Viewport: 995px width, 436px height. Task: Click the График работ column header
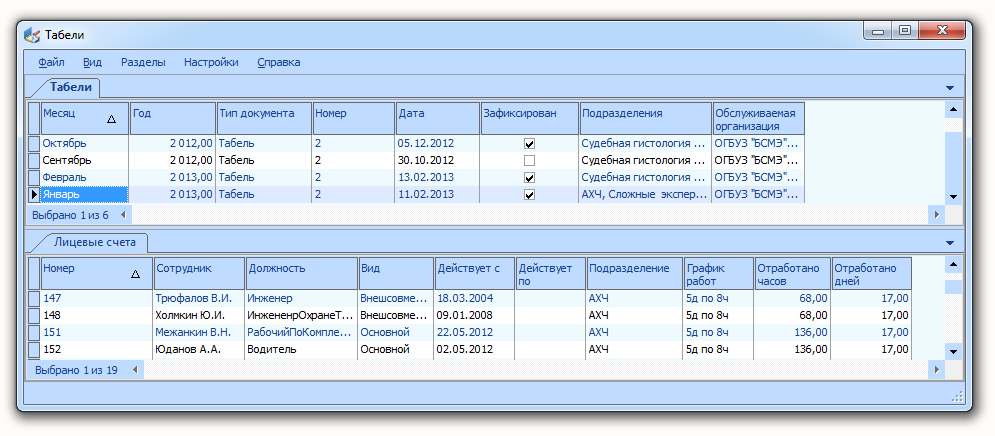point(718,273)
